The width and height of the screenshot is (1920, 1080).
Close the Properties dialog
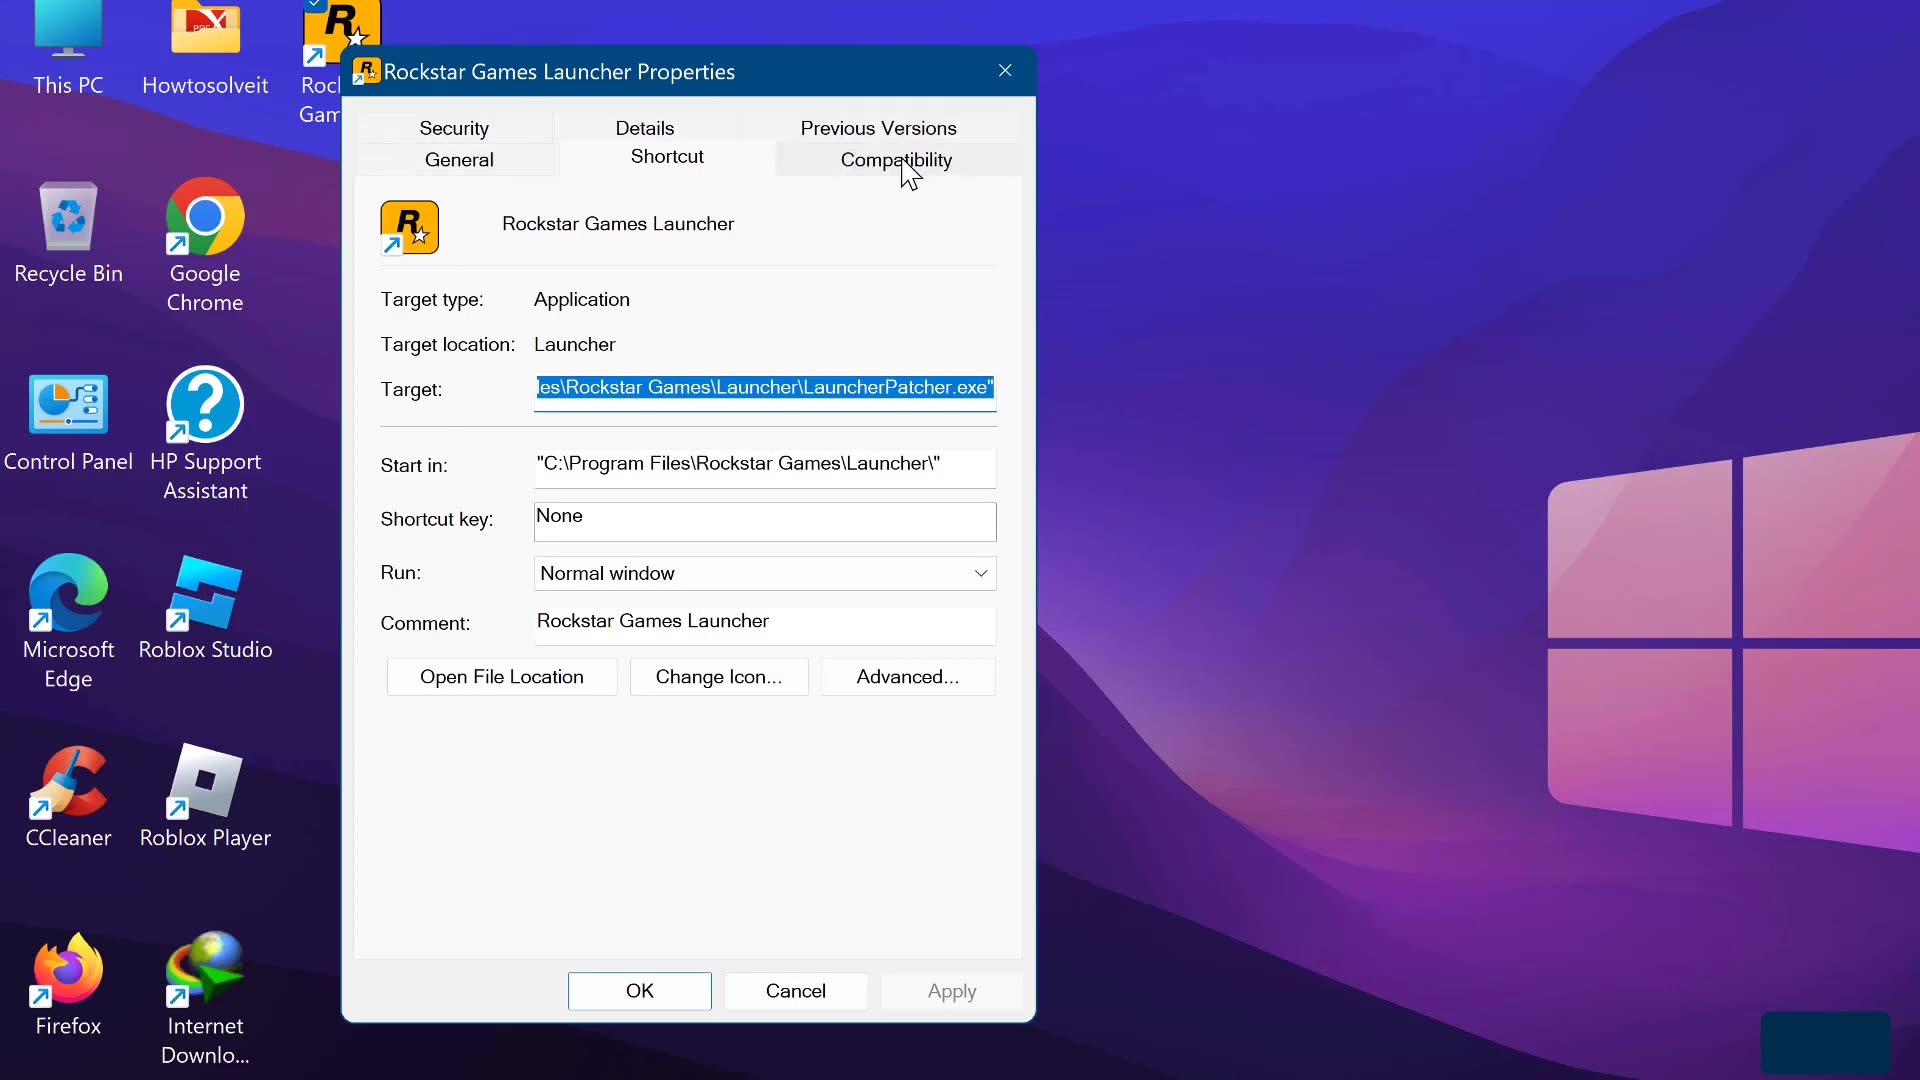[1005, 71]
